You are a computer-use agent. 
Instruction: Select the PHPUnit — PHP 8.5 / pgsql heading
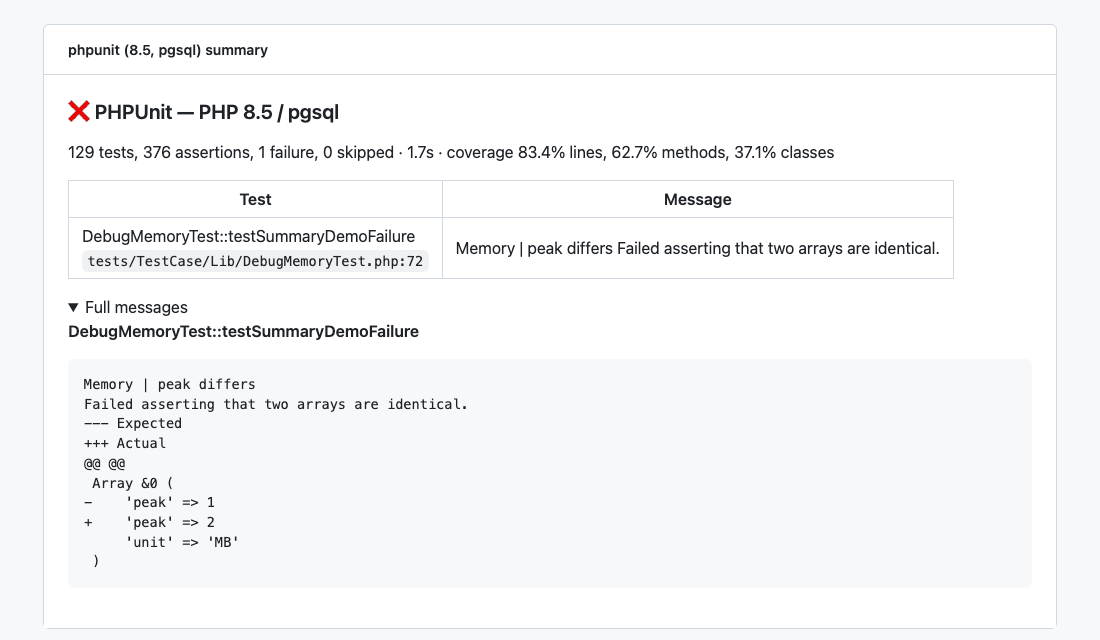[x=216, y=112]
